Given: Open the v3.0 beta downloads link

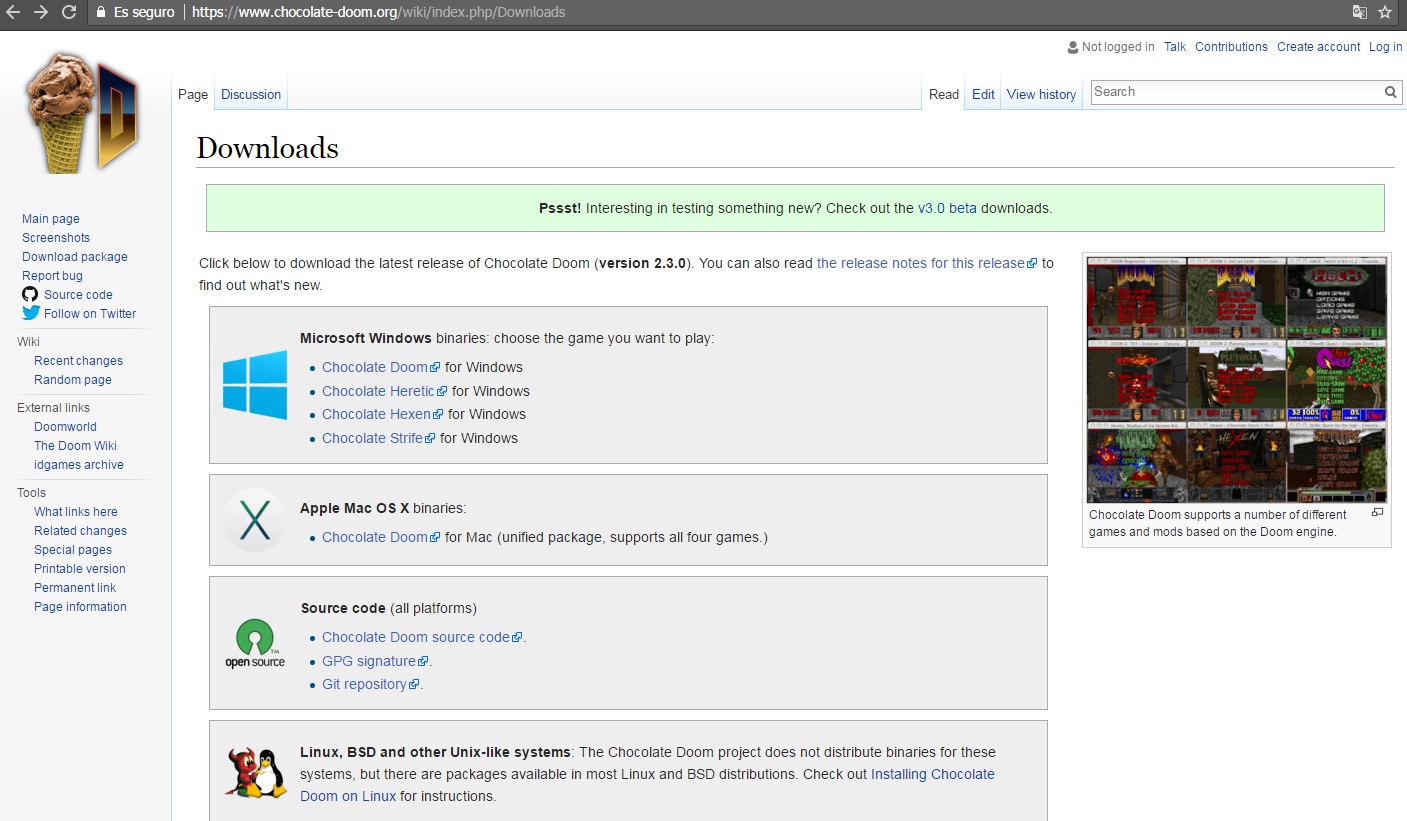Looking at the screenshot, I should tap(947, 209).
